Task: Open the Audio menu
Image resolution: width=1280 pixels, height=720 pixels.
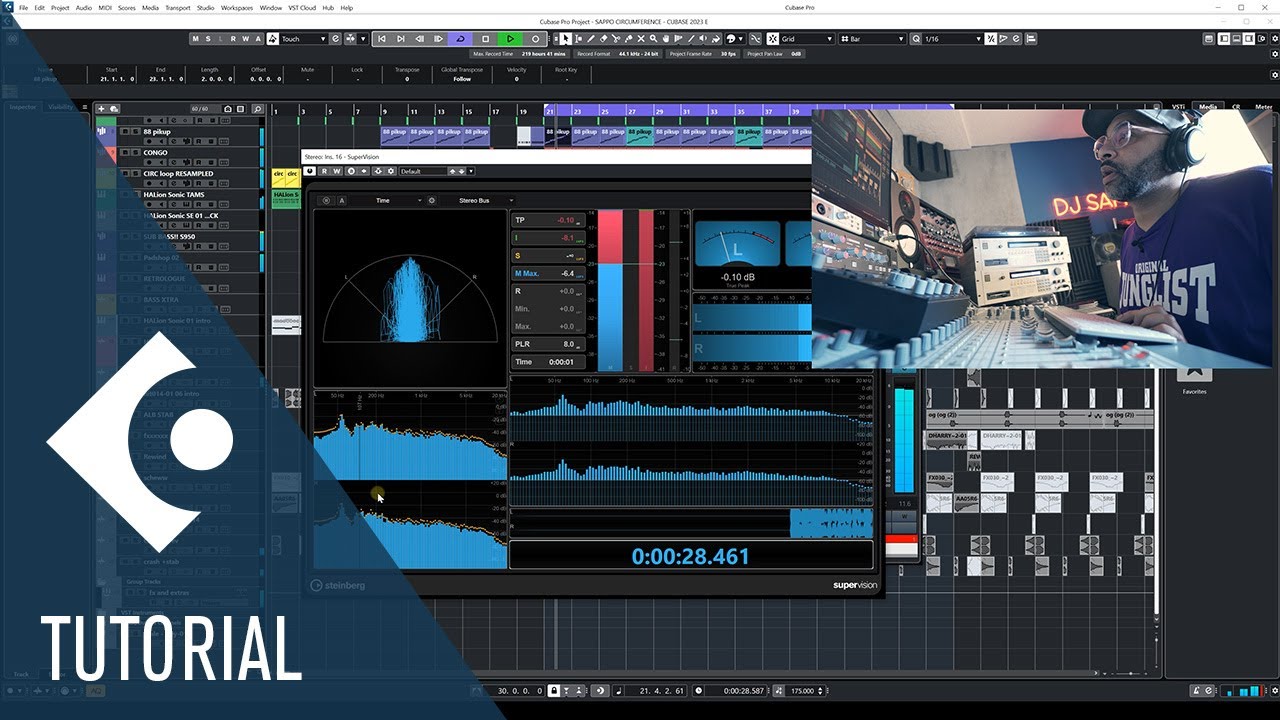Action: (x=83, y=7)
